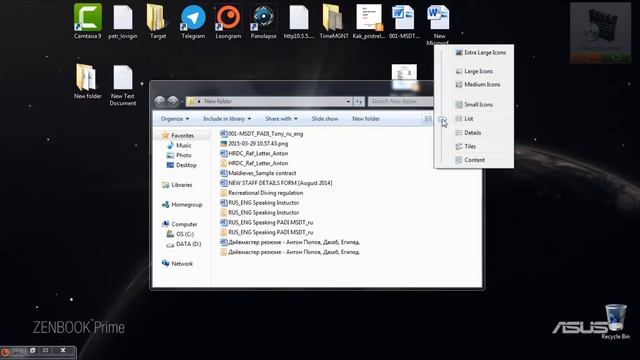This screenshot has height=360, width=640.
Task: Select the Kak_pristrel desktop document
Action: coord(369,22)
